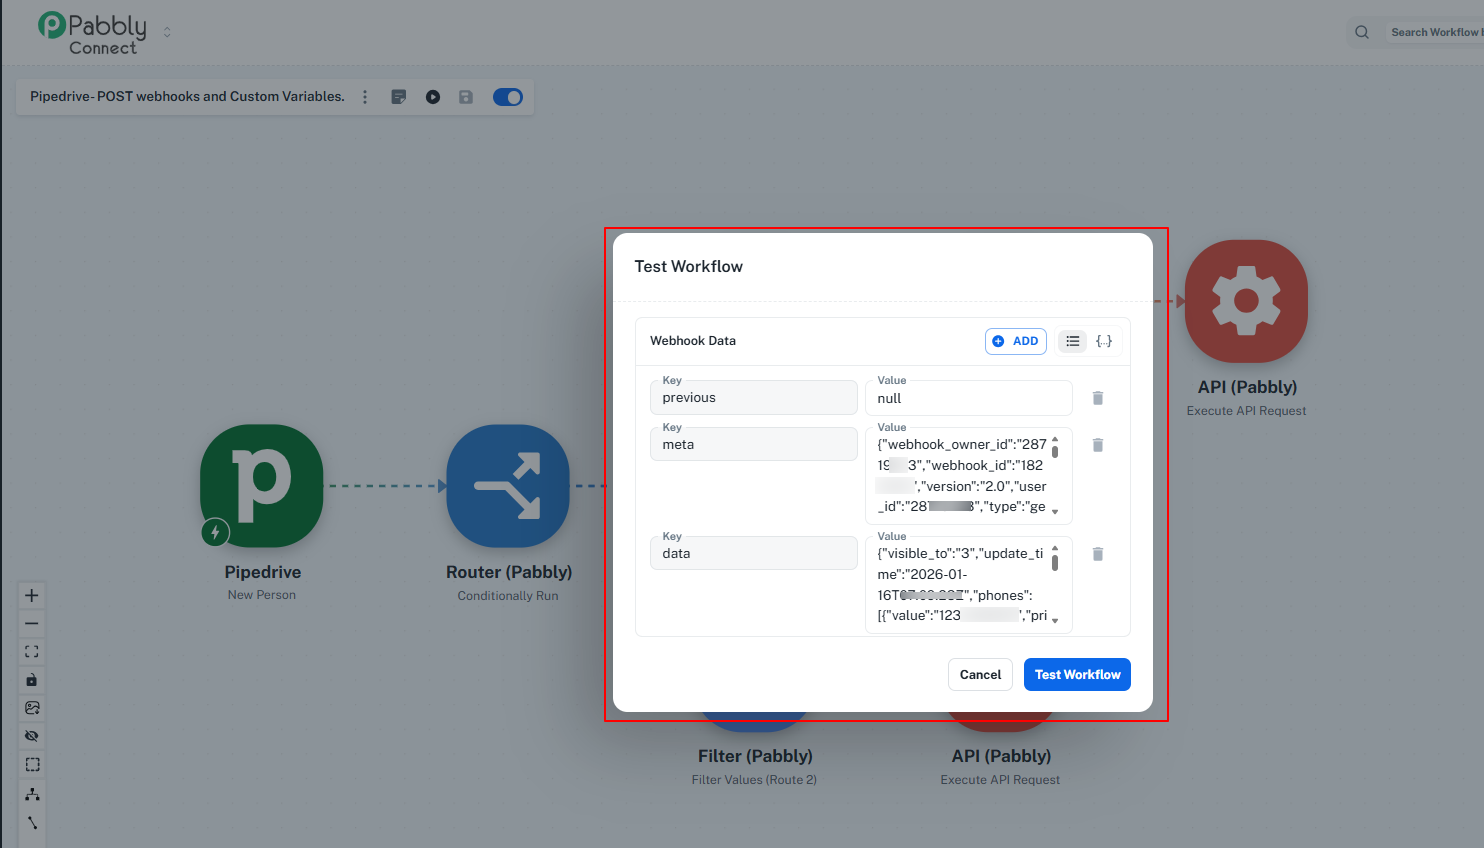Delete the 'meta' webhook data row

pos(1097,445)
